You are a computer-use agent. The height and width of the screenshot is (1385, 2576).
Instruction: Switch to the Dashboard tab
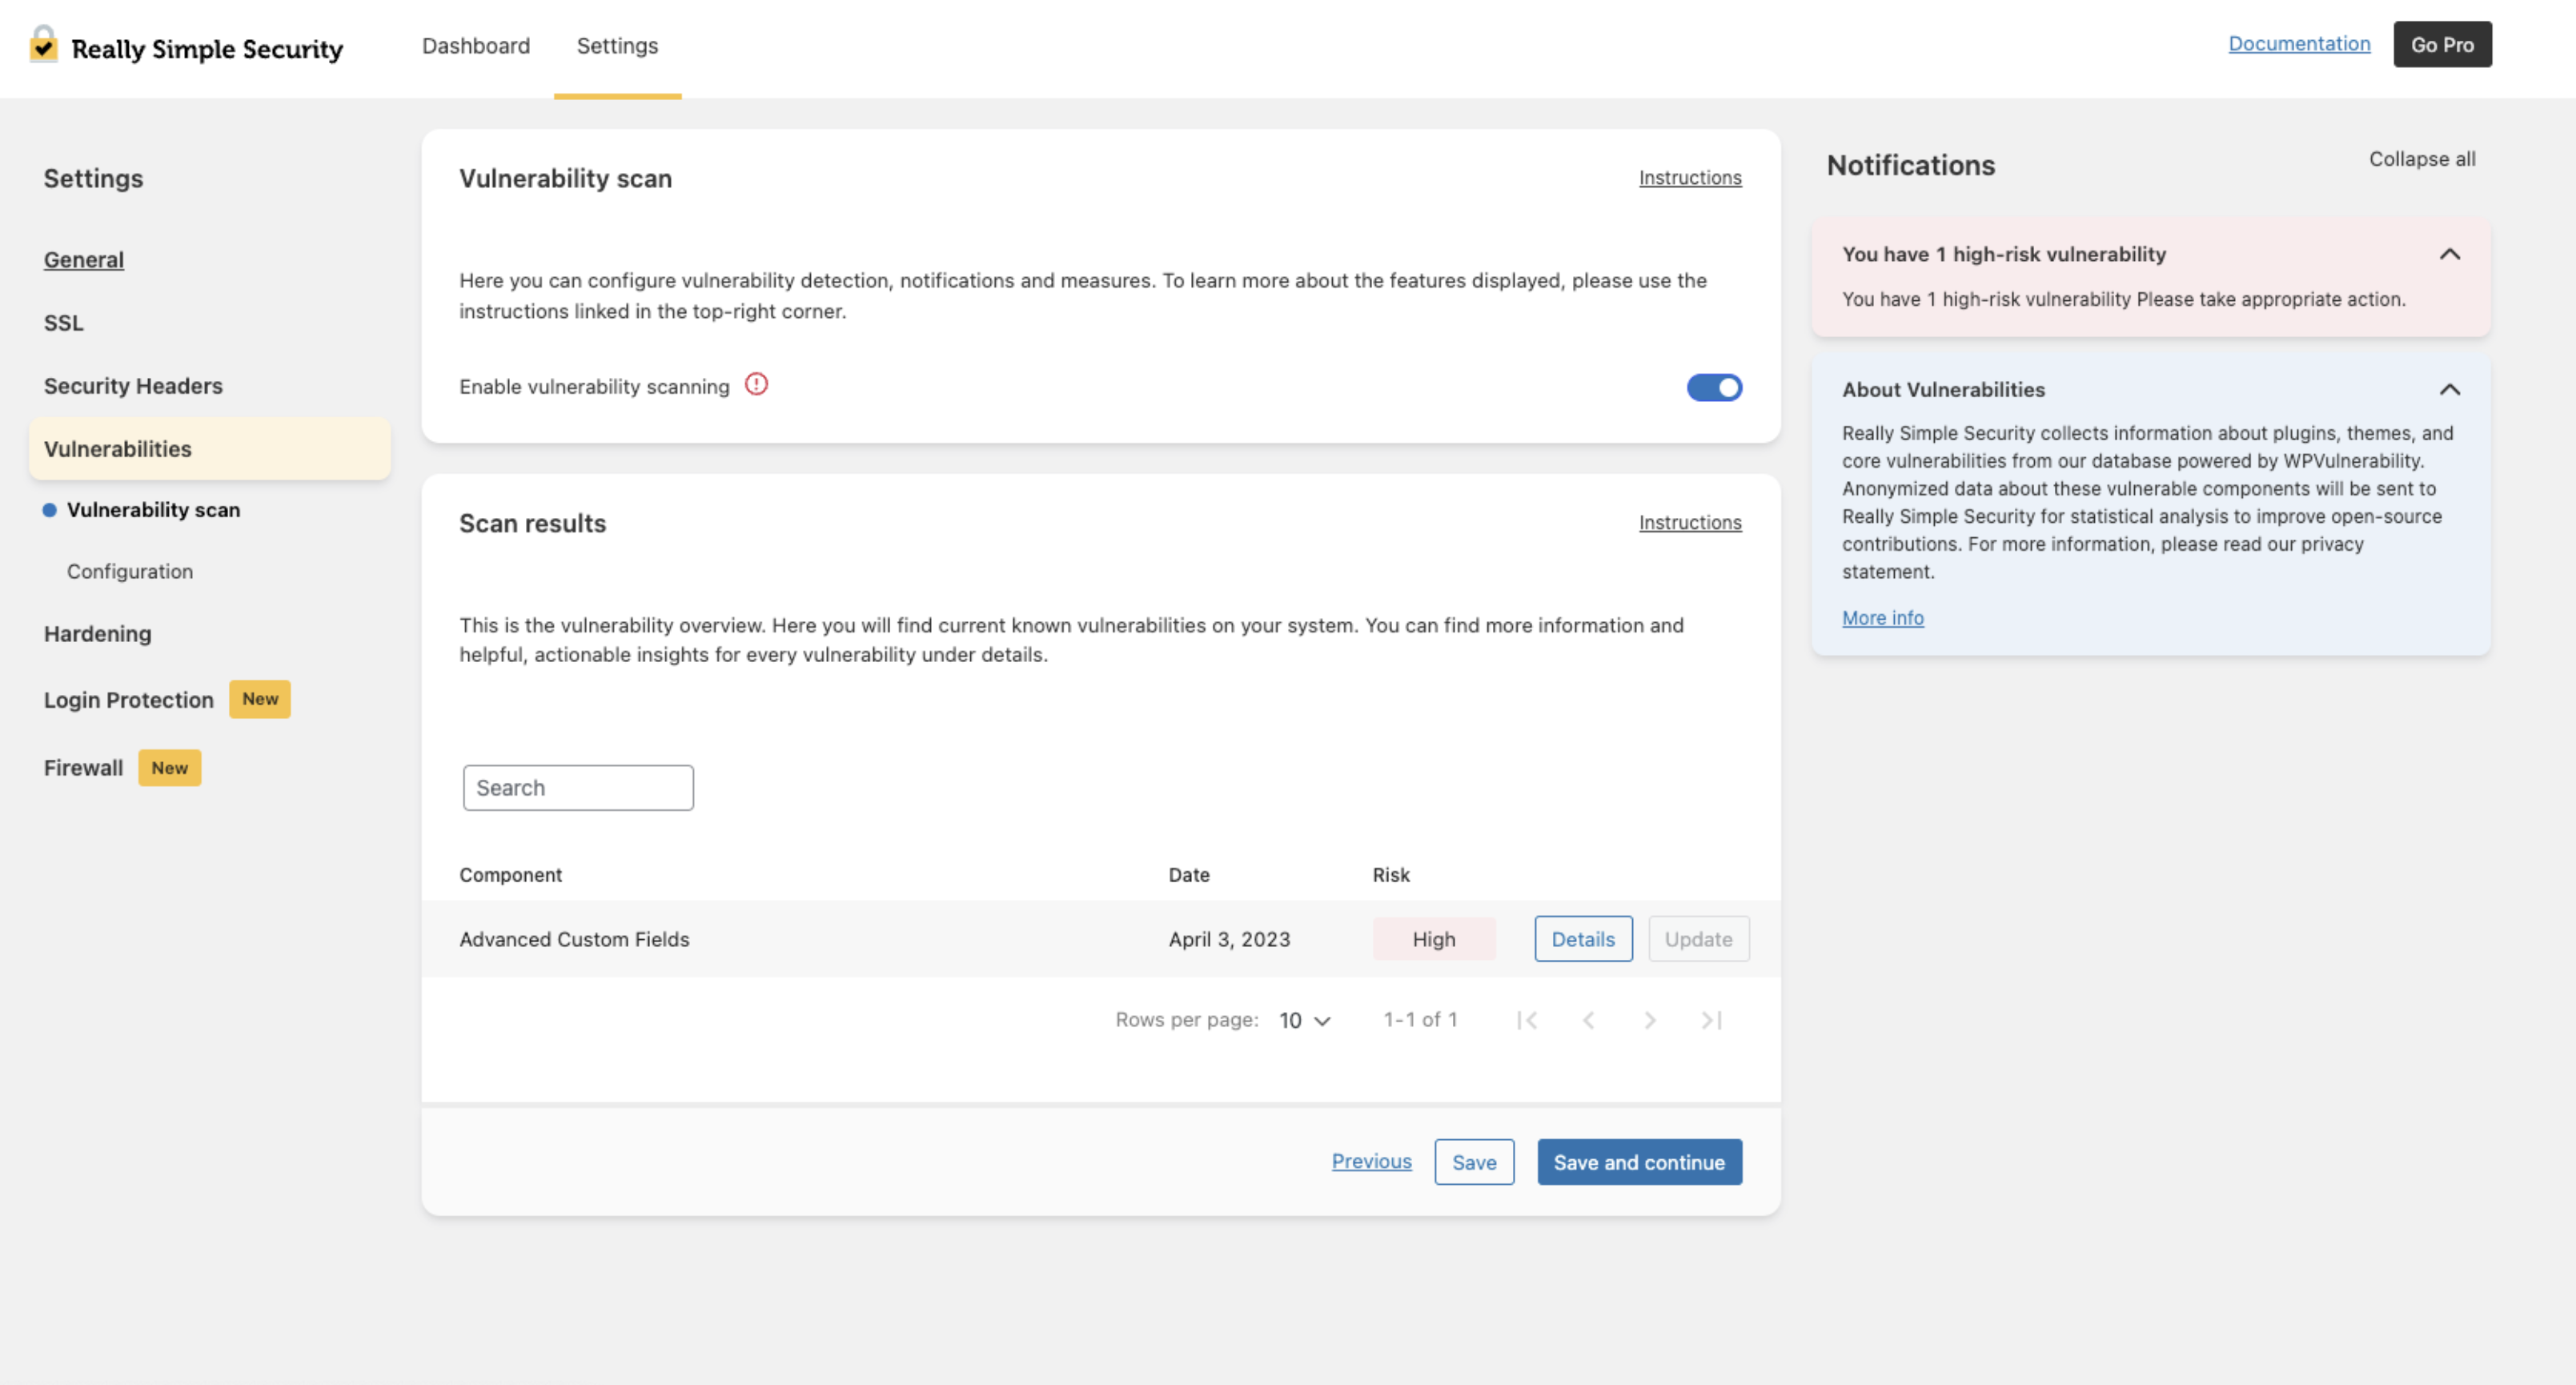tap(476, 46)
